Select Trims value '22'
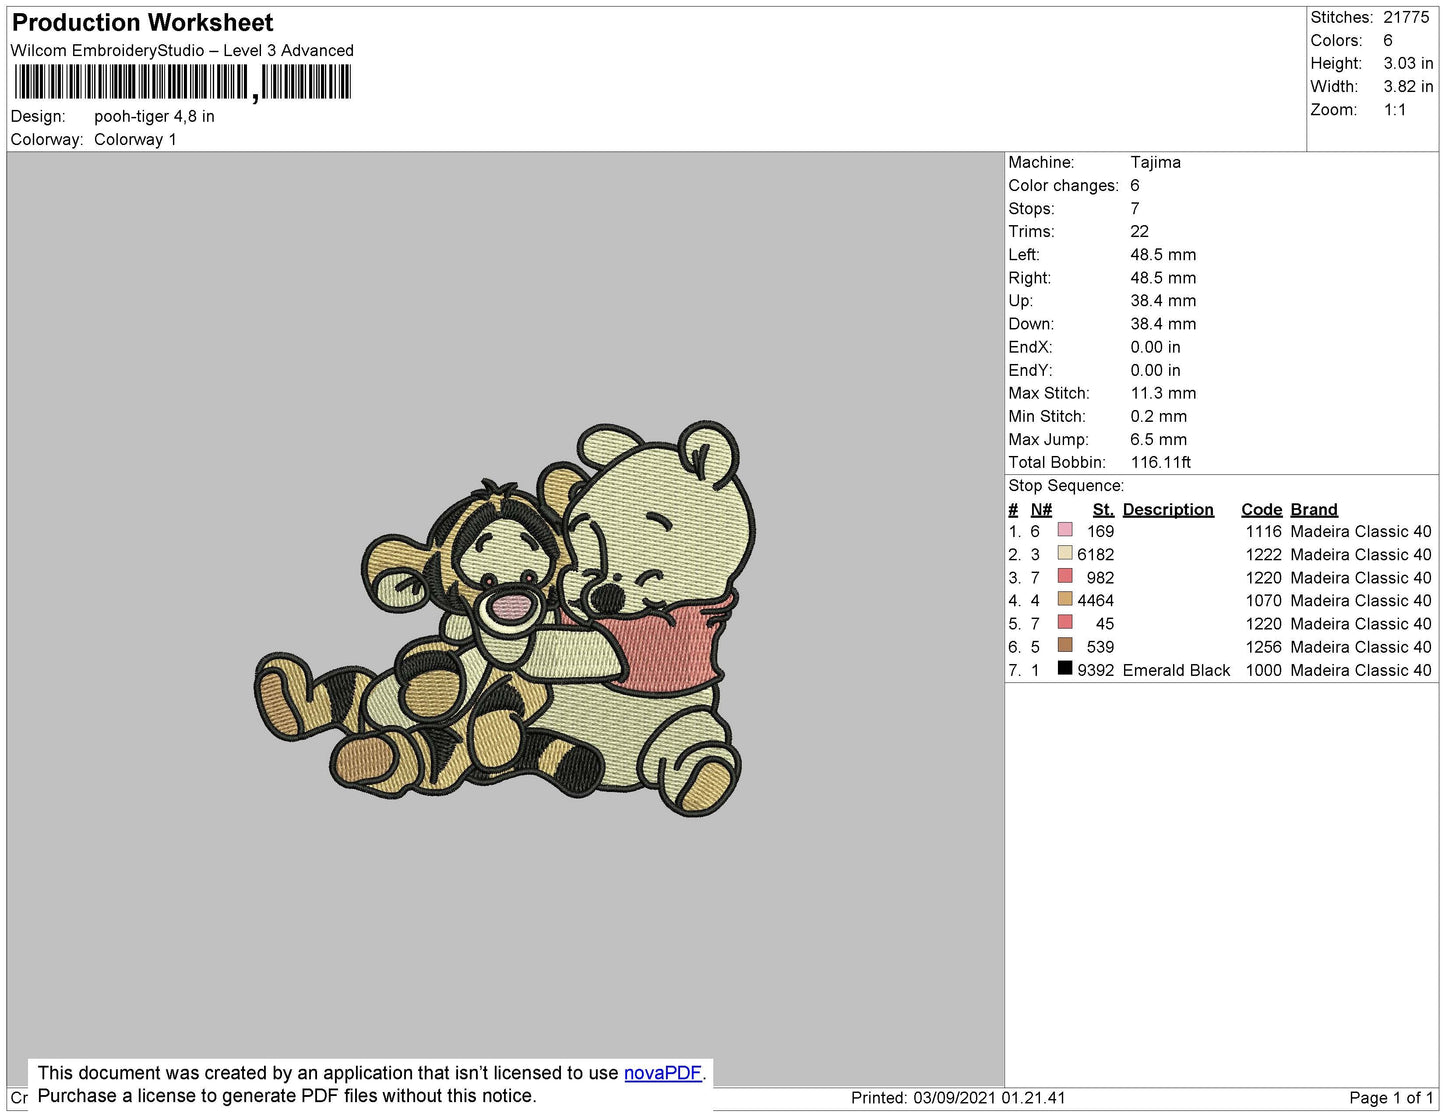 [x=1140, y=231]
